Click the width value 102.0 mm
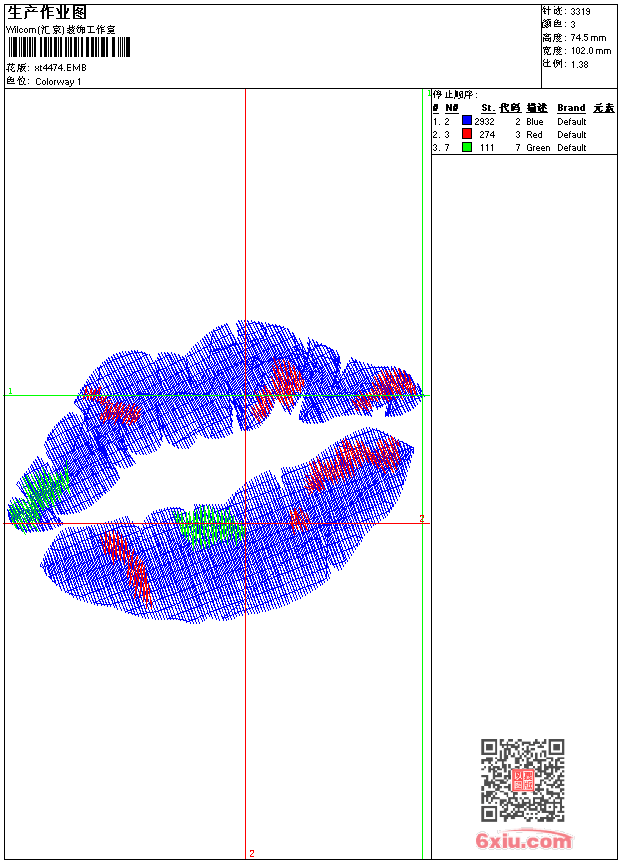The image size is (620, 860). point(591,51)
